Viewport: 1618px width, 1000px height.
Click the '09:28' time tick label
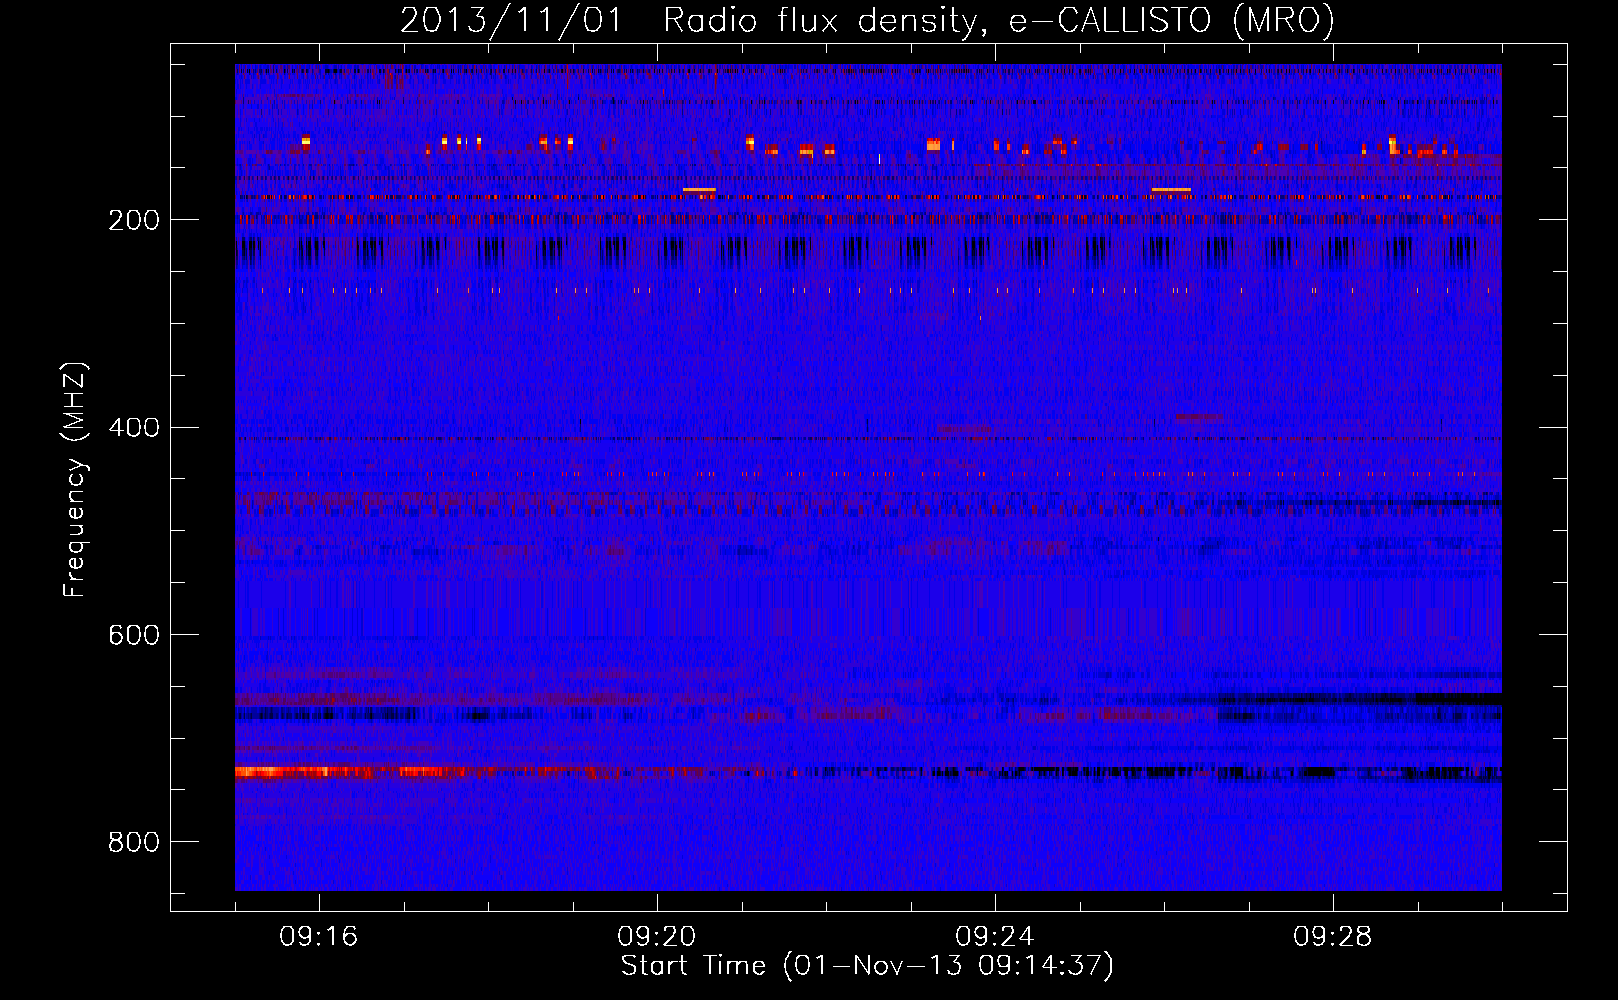[x=1333, y=937]
